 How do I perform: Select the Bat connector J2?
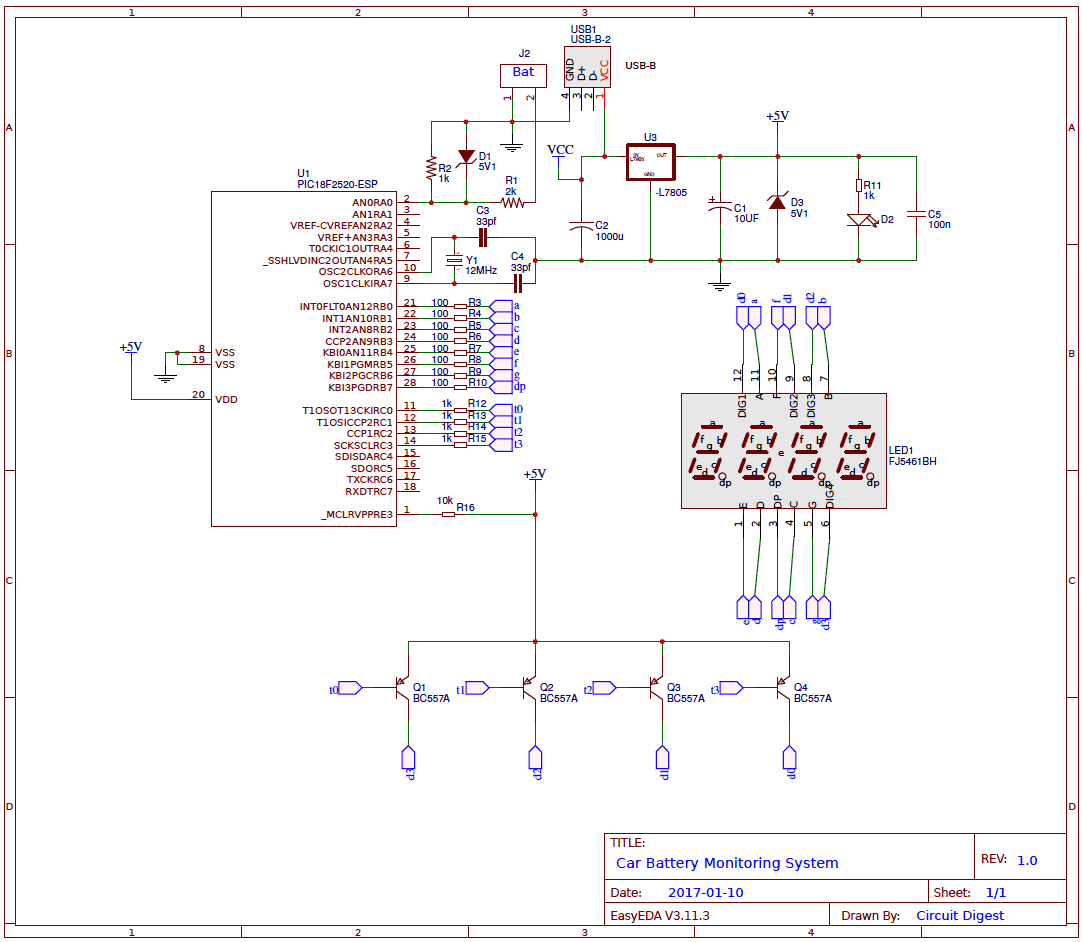[x=522, y=74]
